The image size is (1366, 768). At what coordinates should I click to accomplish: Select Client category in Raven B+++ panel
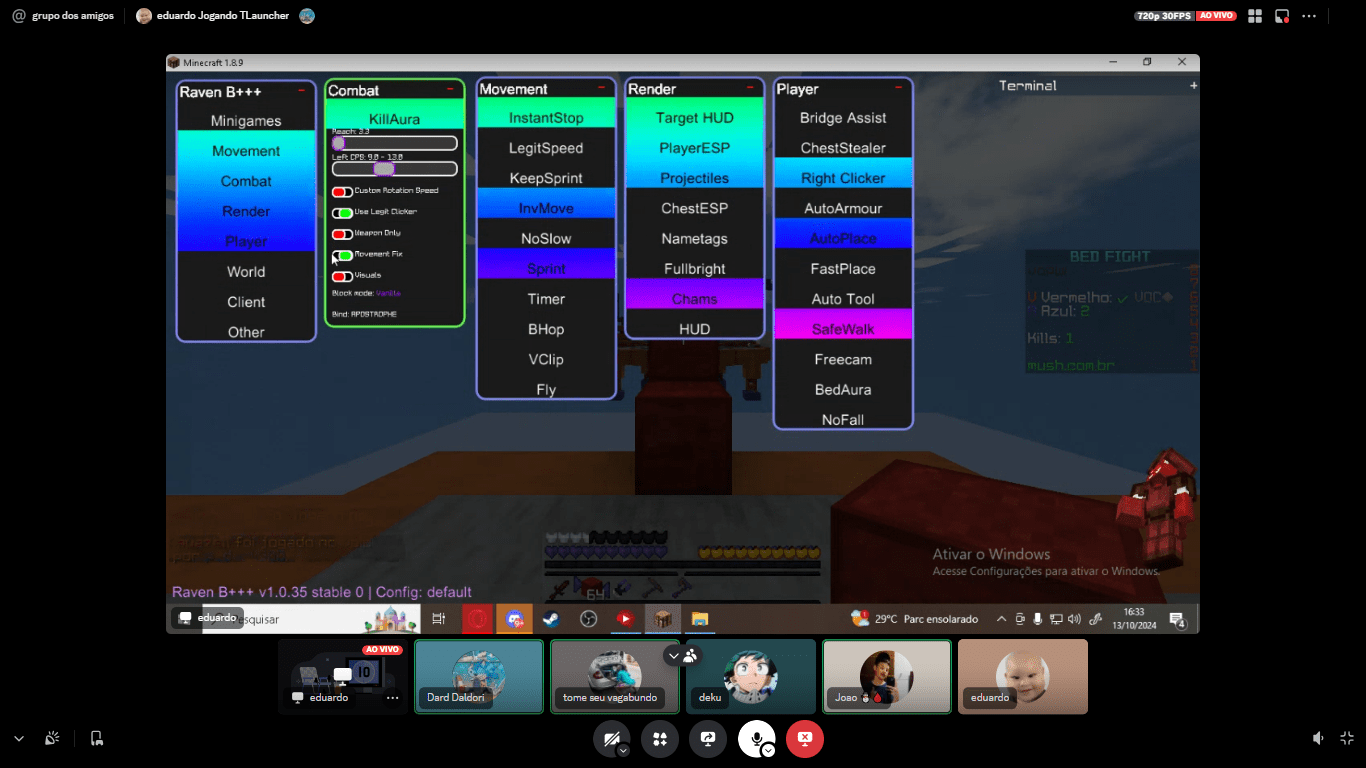point(246,302)
